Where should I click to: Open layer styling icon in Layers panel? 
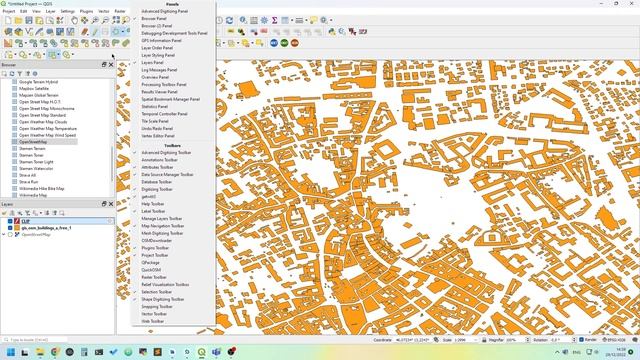[4, 213]
